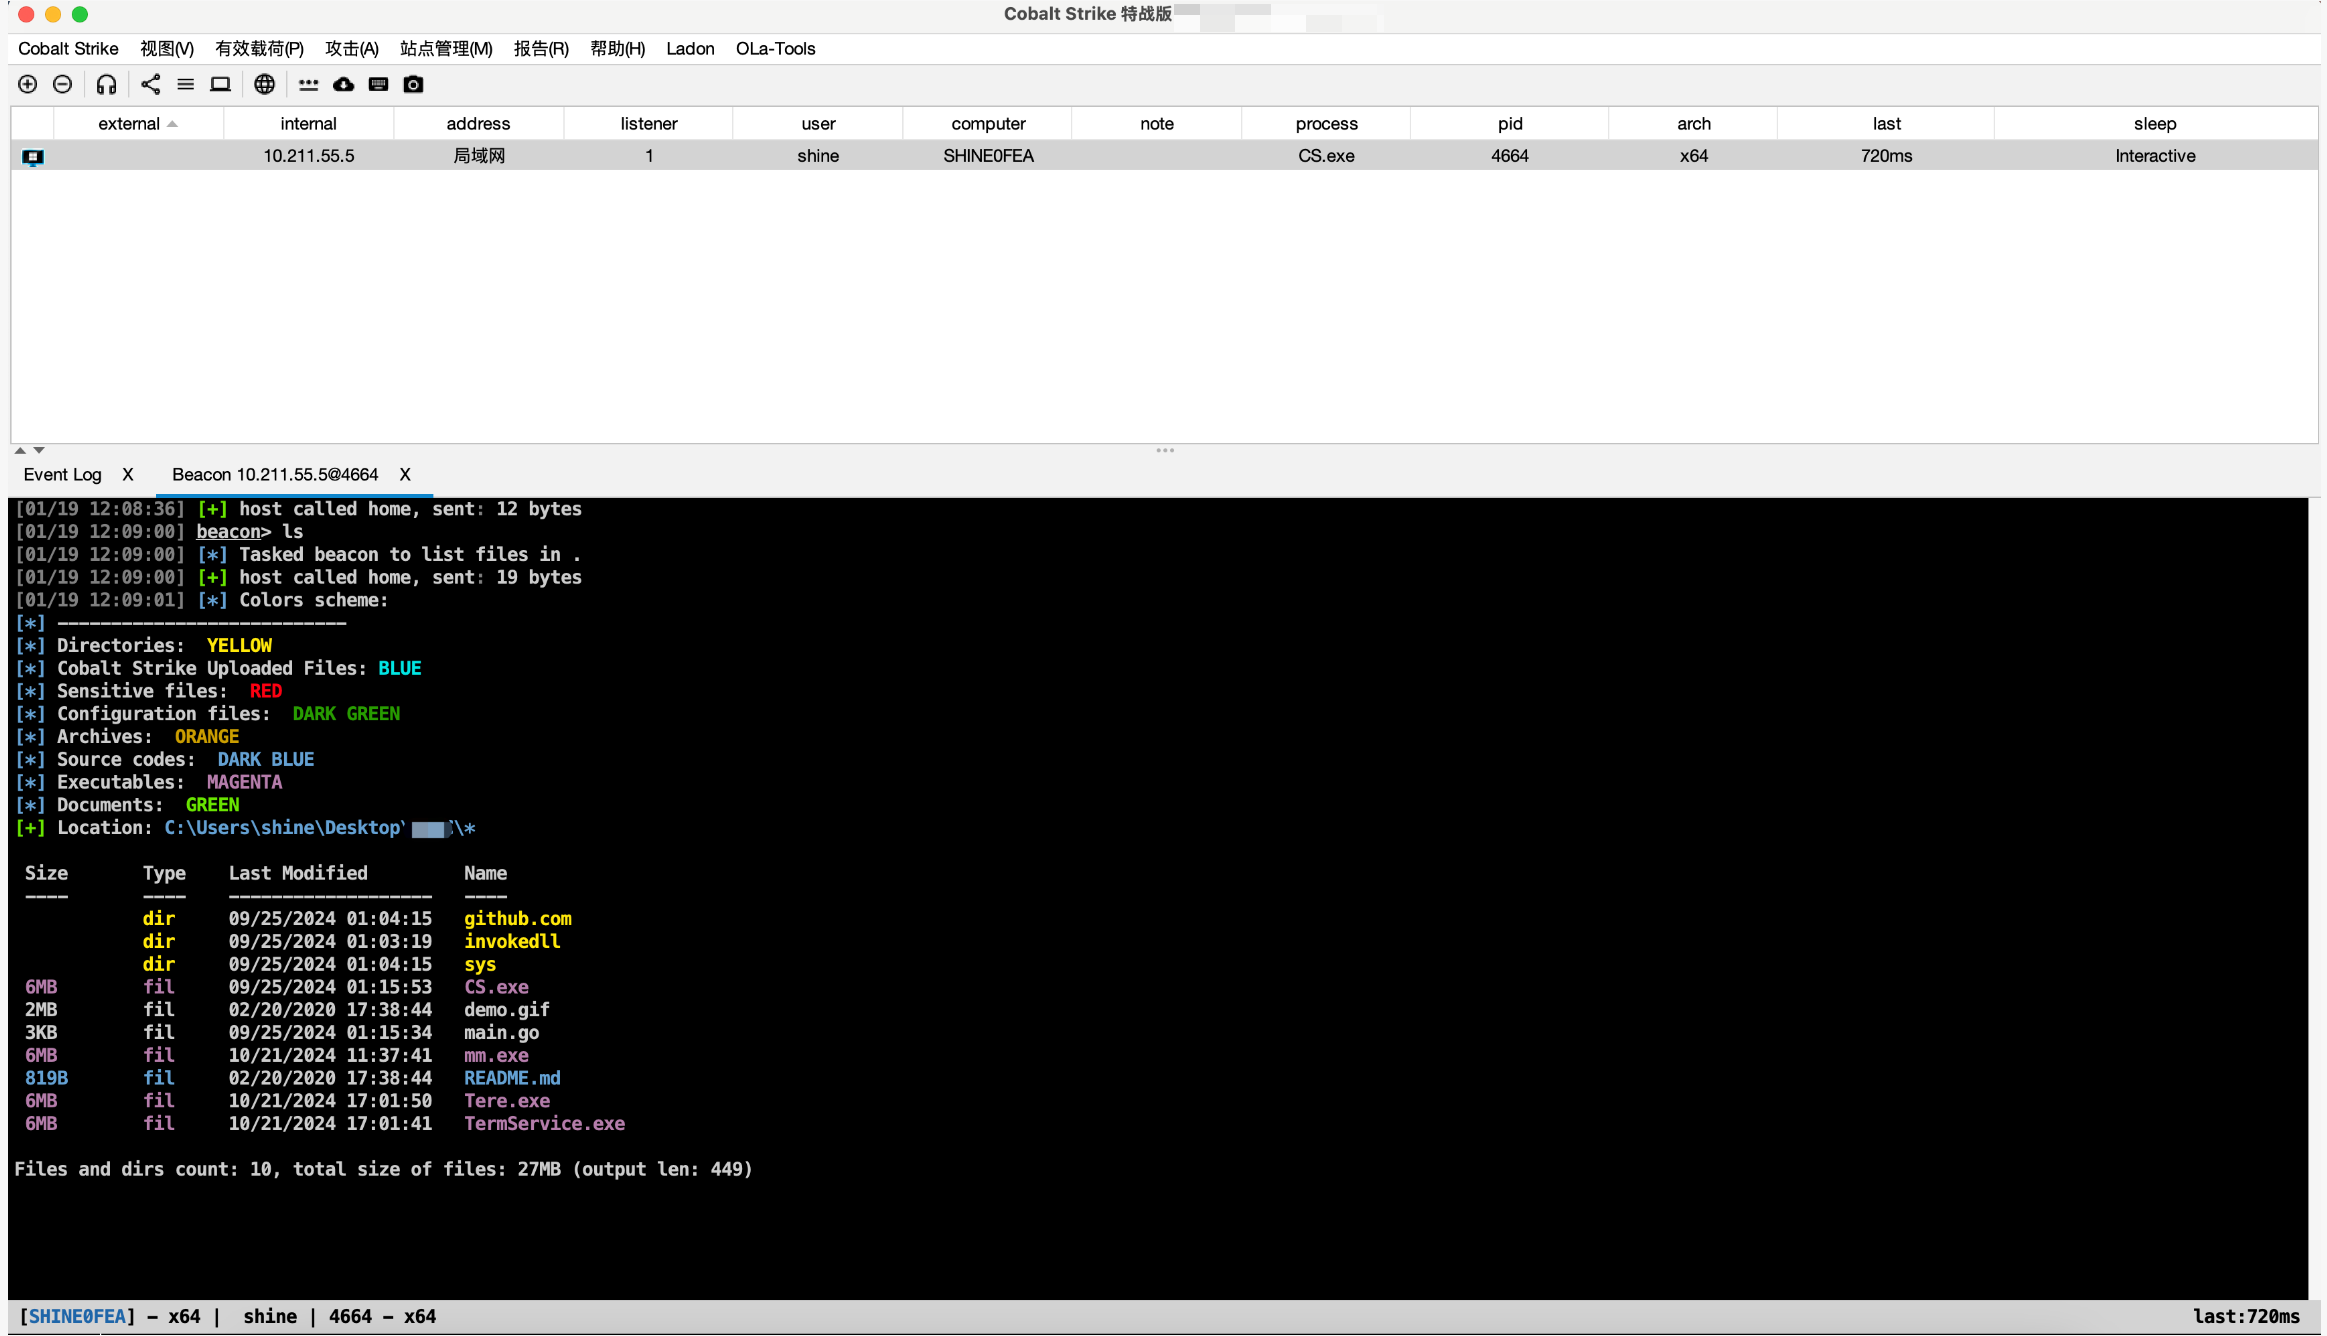Sort by the sleep column header
The height and width of the screenshot is (1336, 2327).
[x=2155, y=124]
